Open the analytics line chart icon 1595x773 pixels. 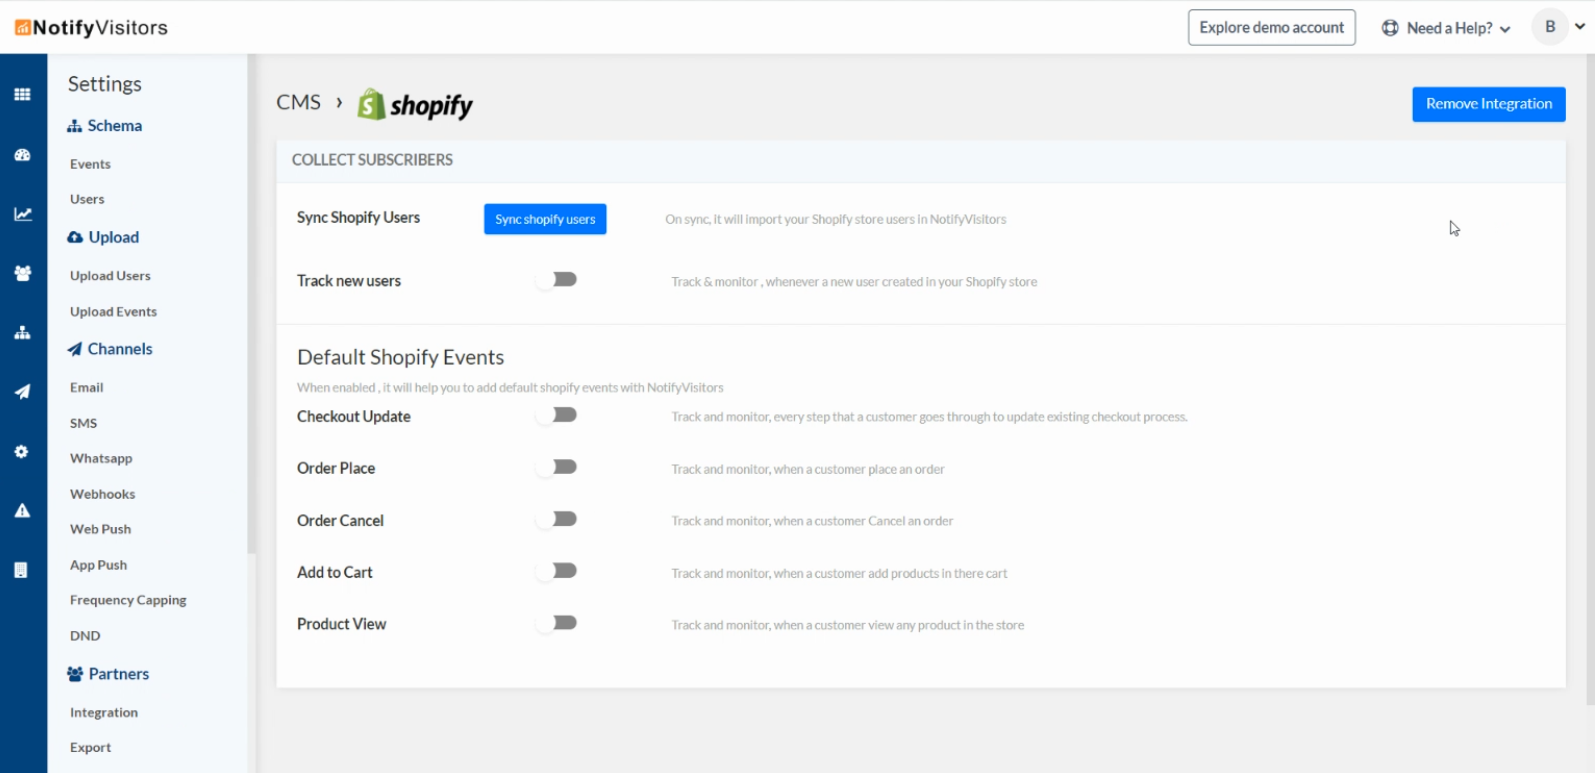pyautogui.click(x=22, y=214)
